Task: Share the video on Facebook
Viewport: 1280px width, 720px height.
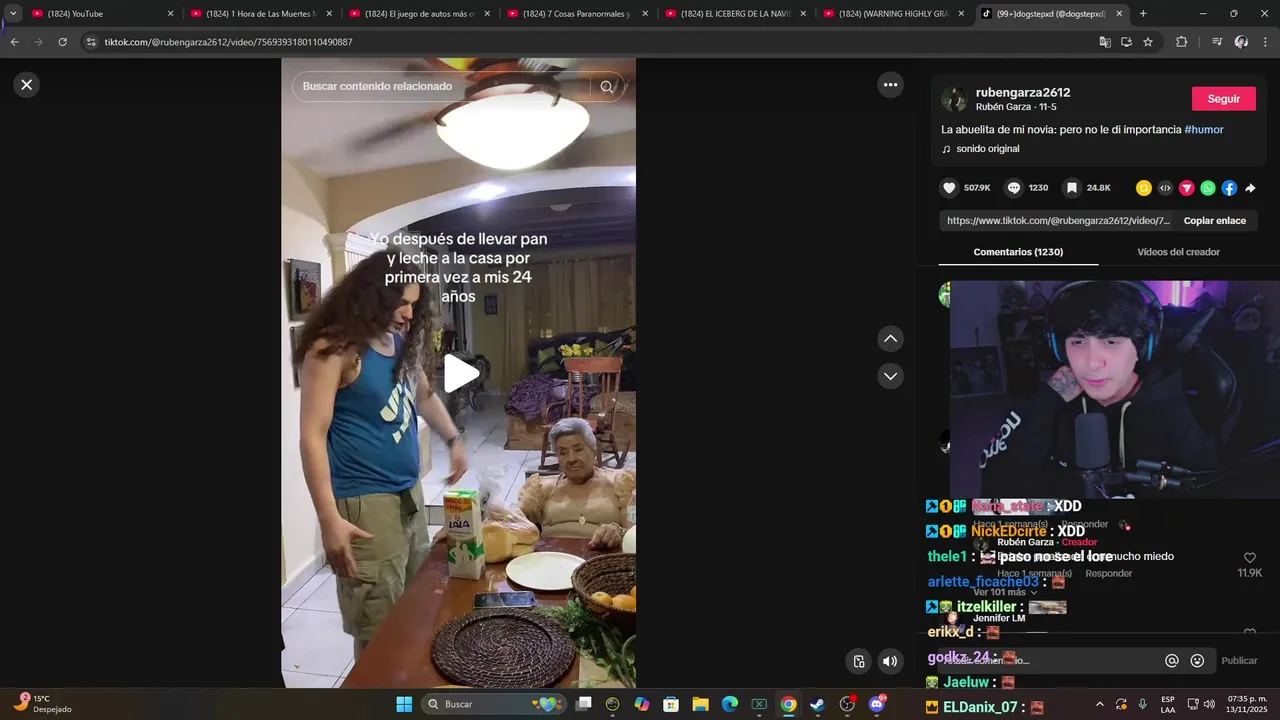Action: (x=1229, y=188)
